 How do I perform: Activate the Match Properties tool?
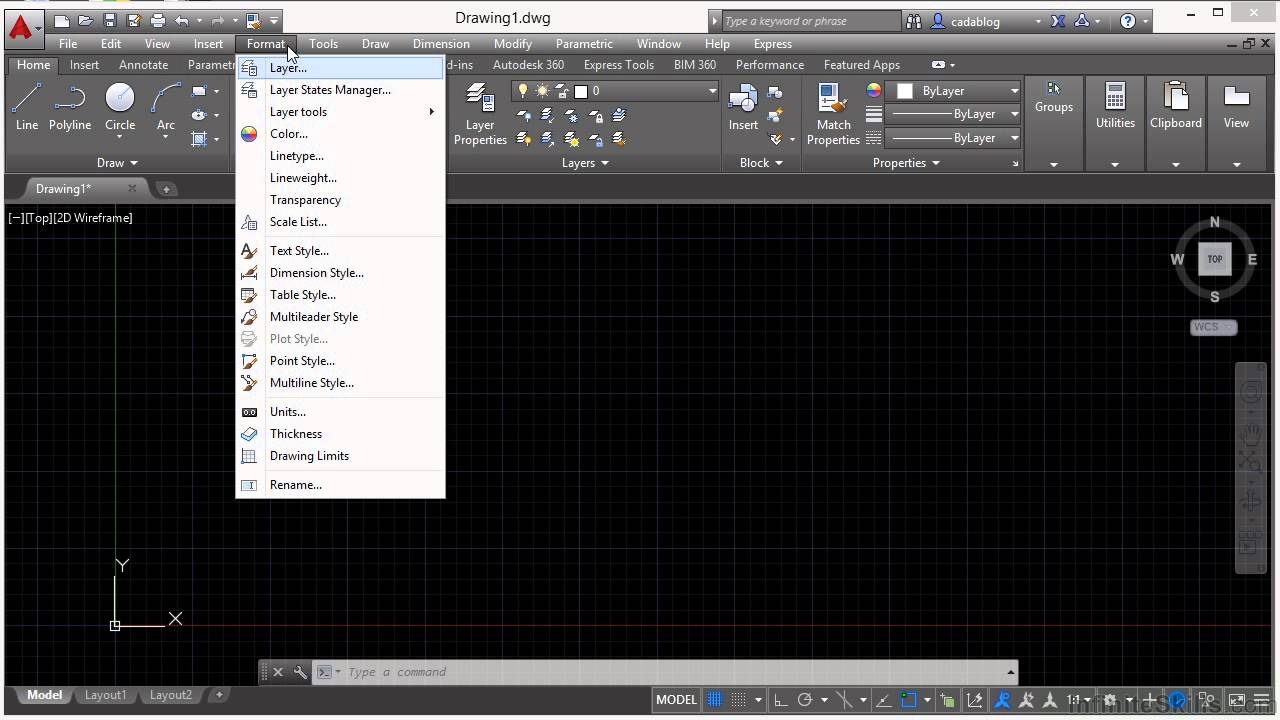tap(833, 114)
